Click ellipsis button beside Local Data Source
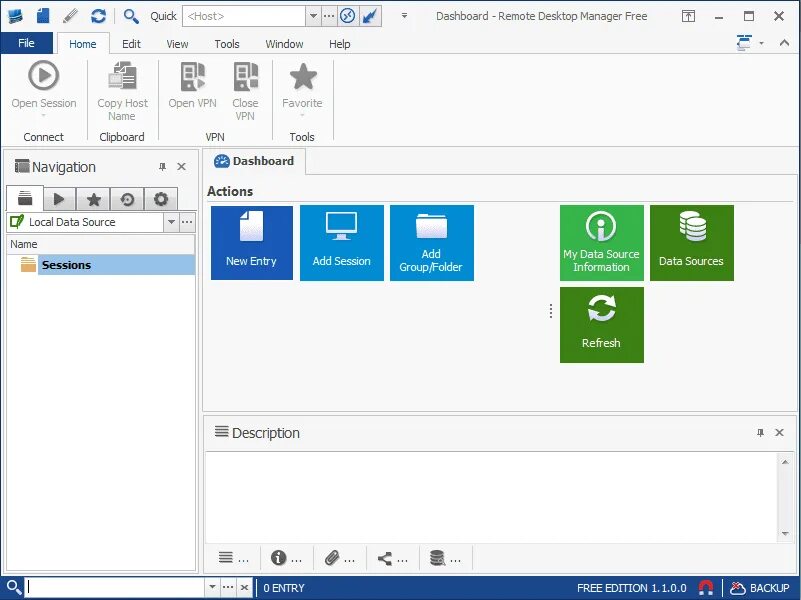The image size is (801, 600). pyautogui.click(x=187, y=222)
